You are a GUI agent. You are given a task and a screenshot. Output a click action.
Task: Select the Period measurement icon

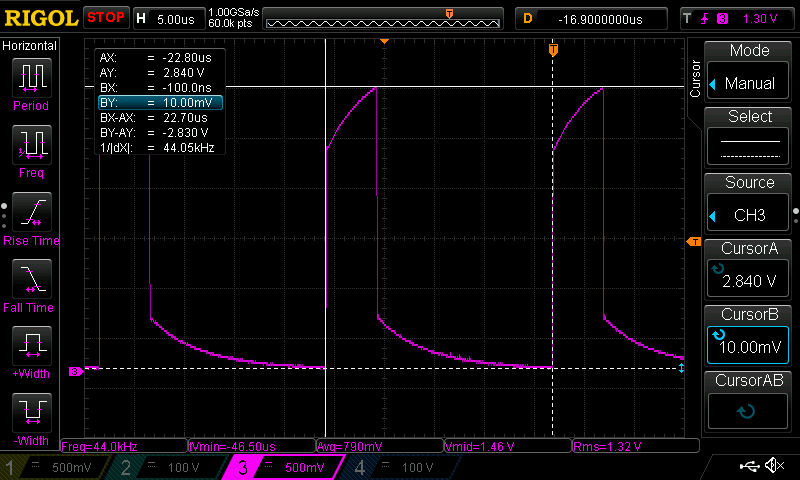pos(32,78)
